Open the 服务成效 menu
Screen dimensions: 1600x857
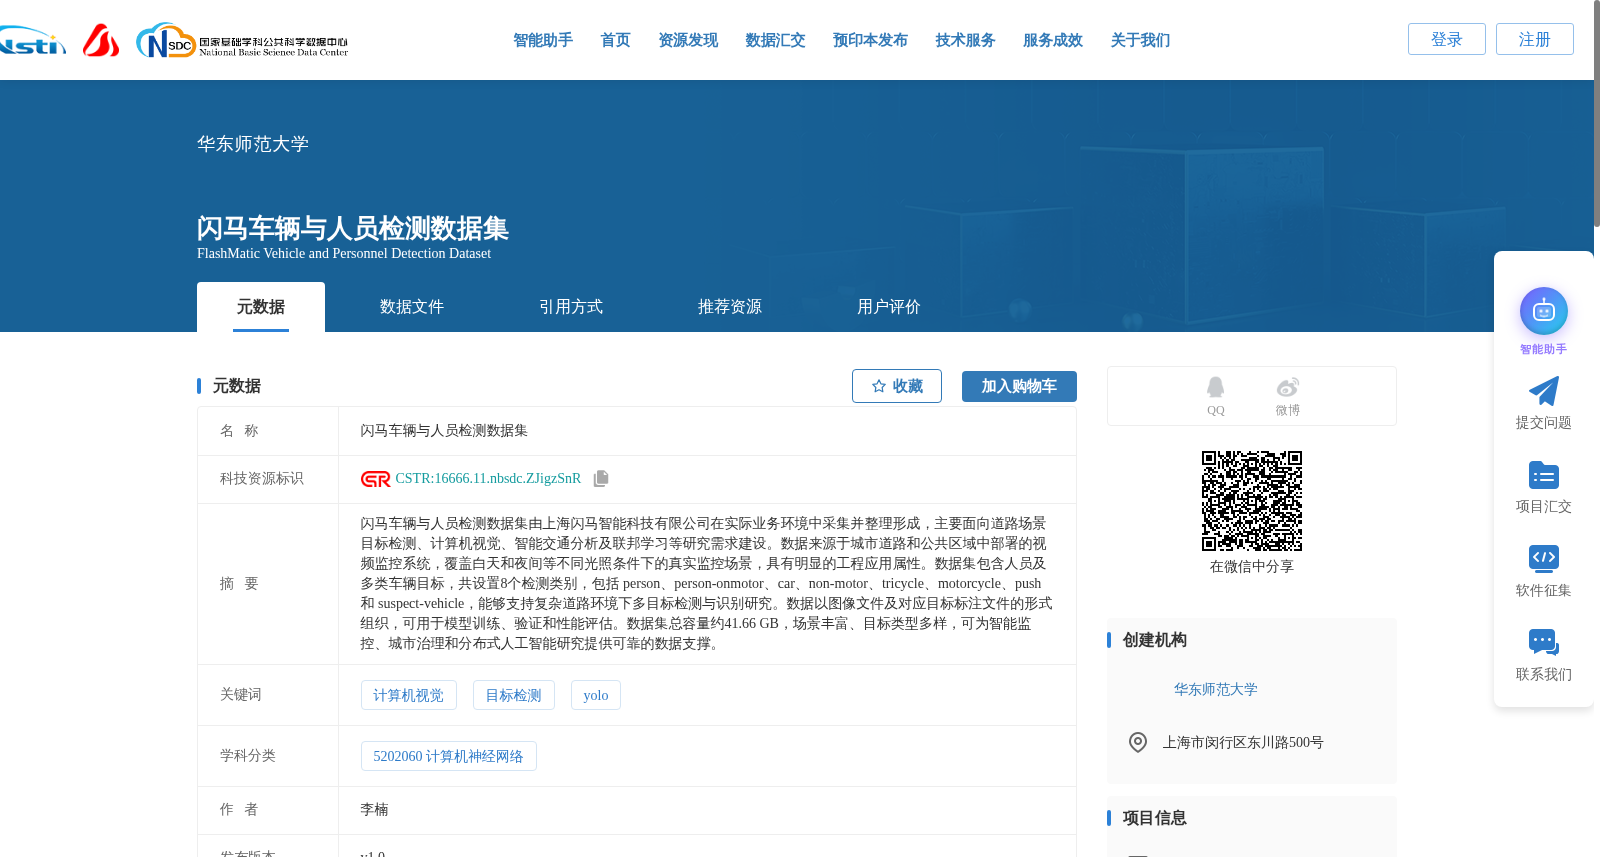[1053, 40]
